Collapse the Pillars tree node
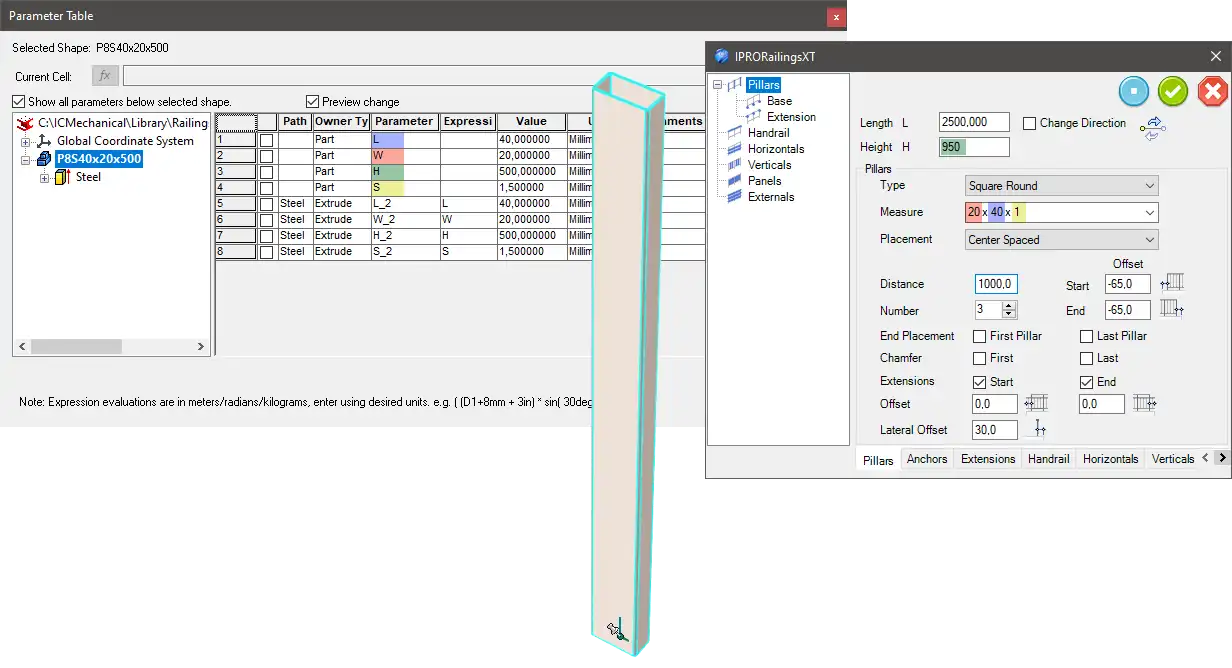 [x=717, y=85]
